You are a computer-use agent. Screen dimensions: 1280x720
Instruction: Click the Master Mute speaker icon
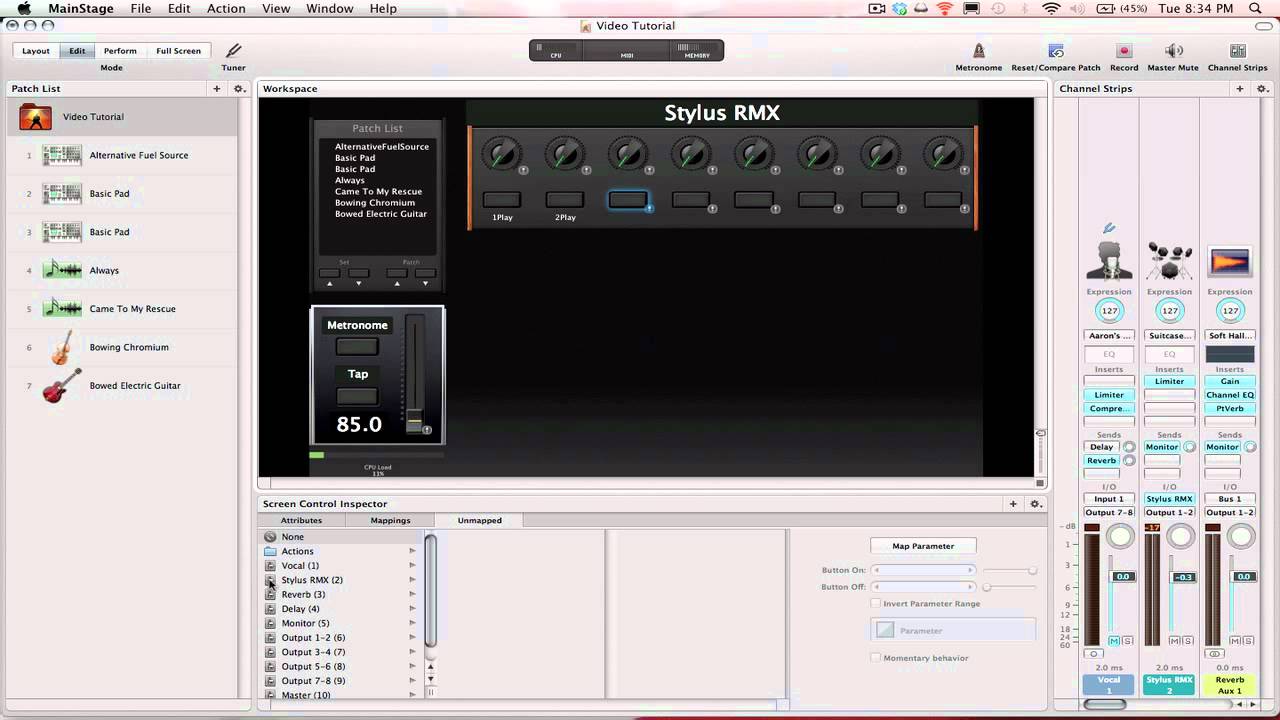1174,50
